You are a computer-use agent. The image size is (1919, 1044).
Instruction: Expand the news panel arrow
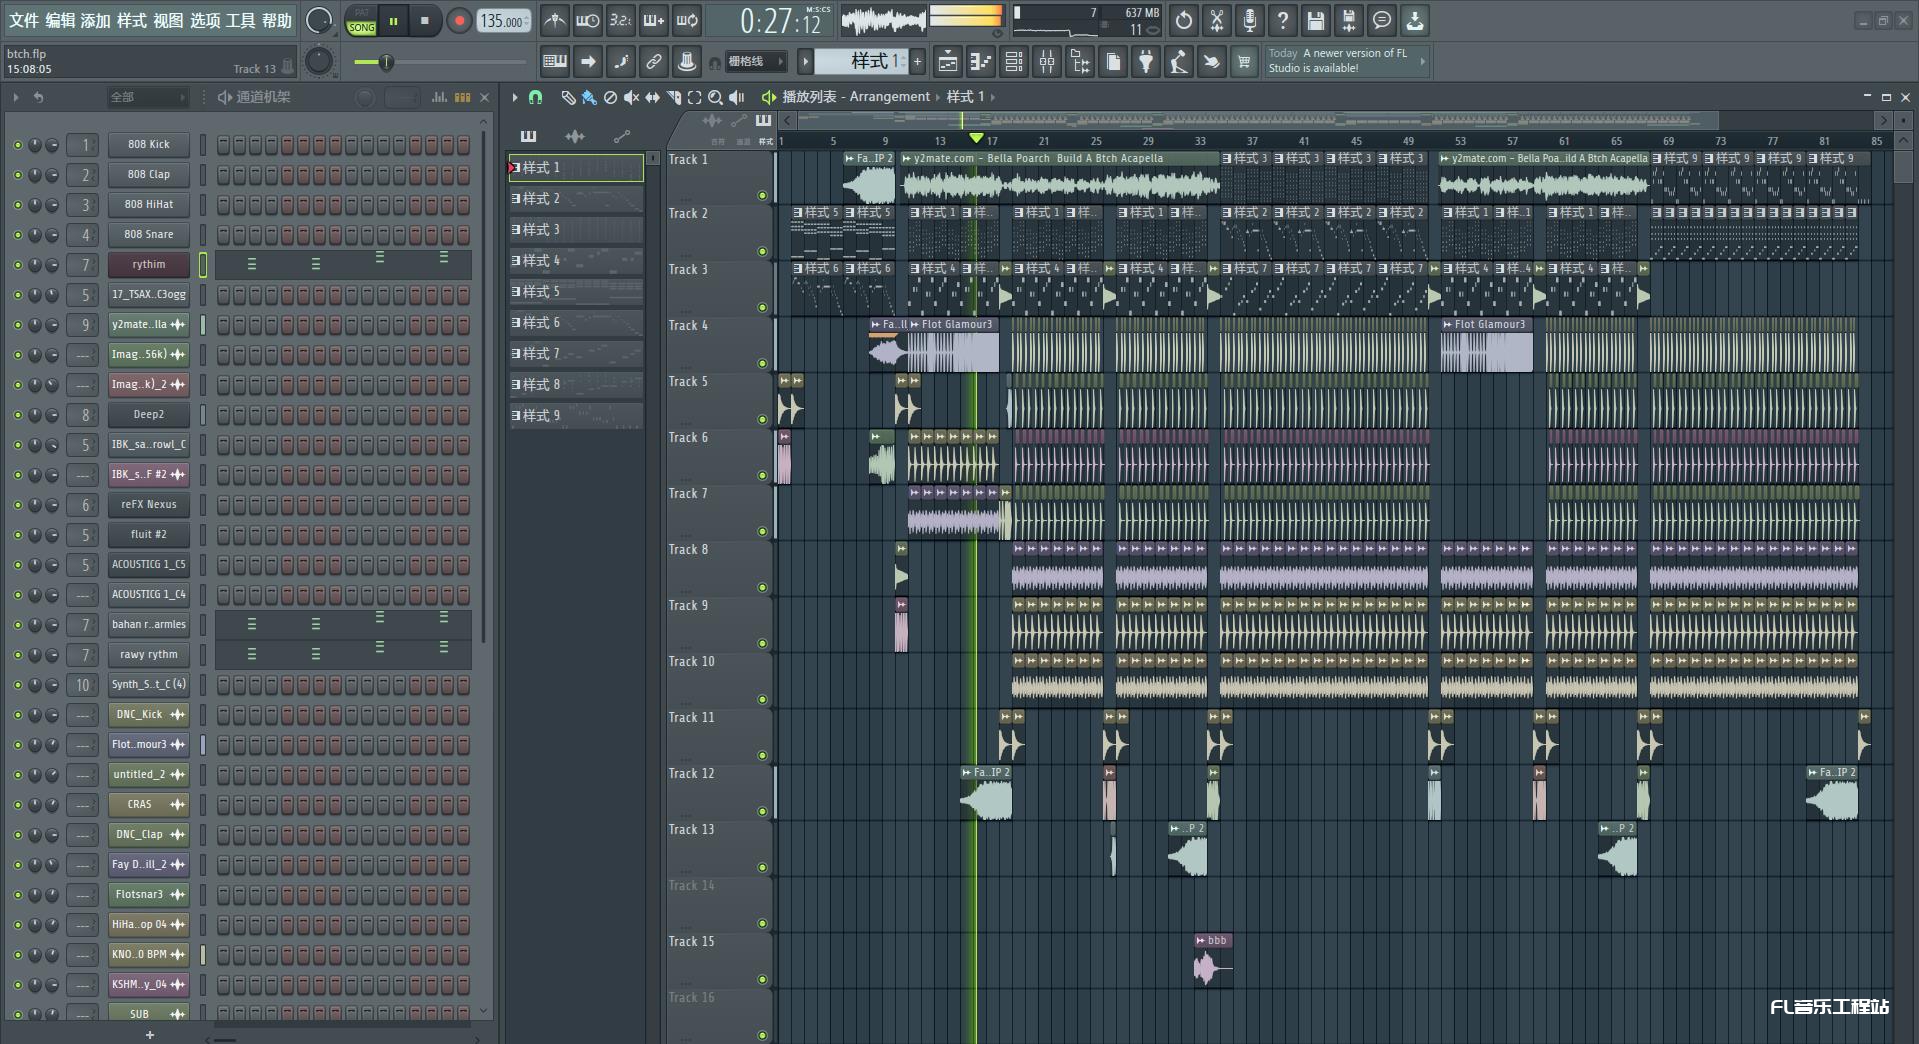coord(1422,61)
